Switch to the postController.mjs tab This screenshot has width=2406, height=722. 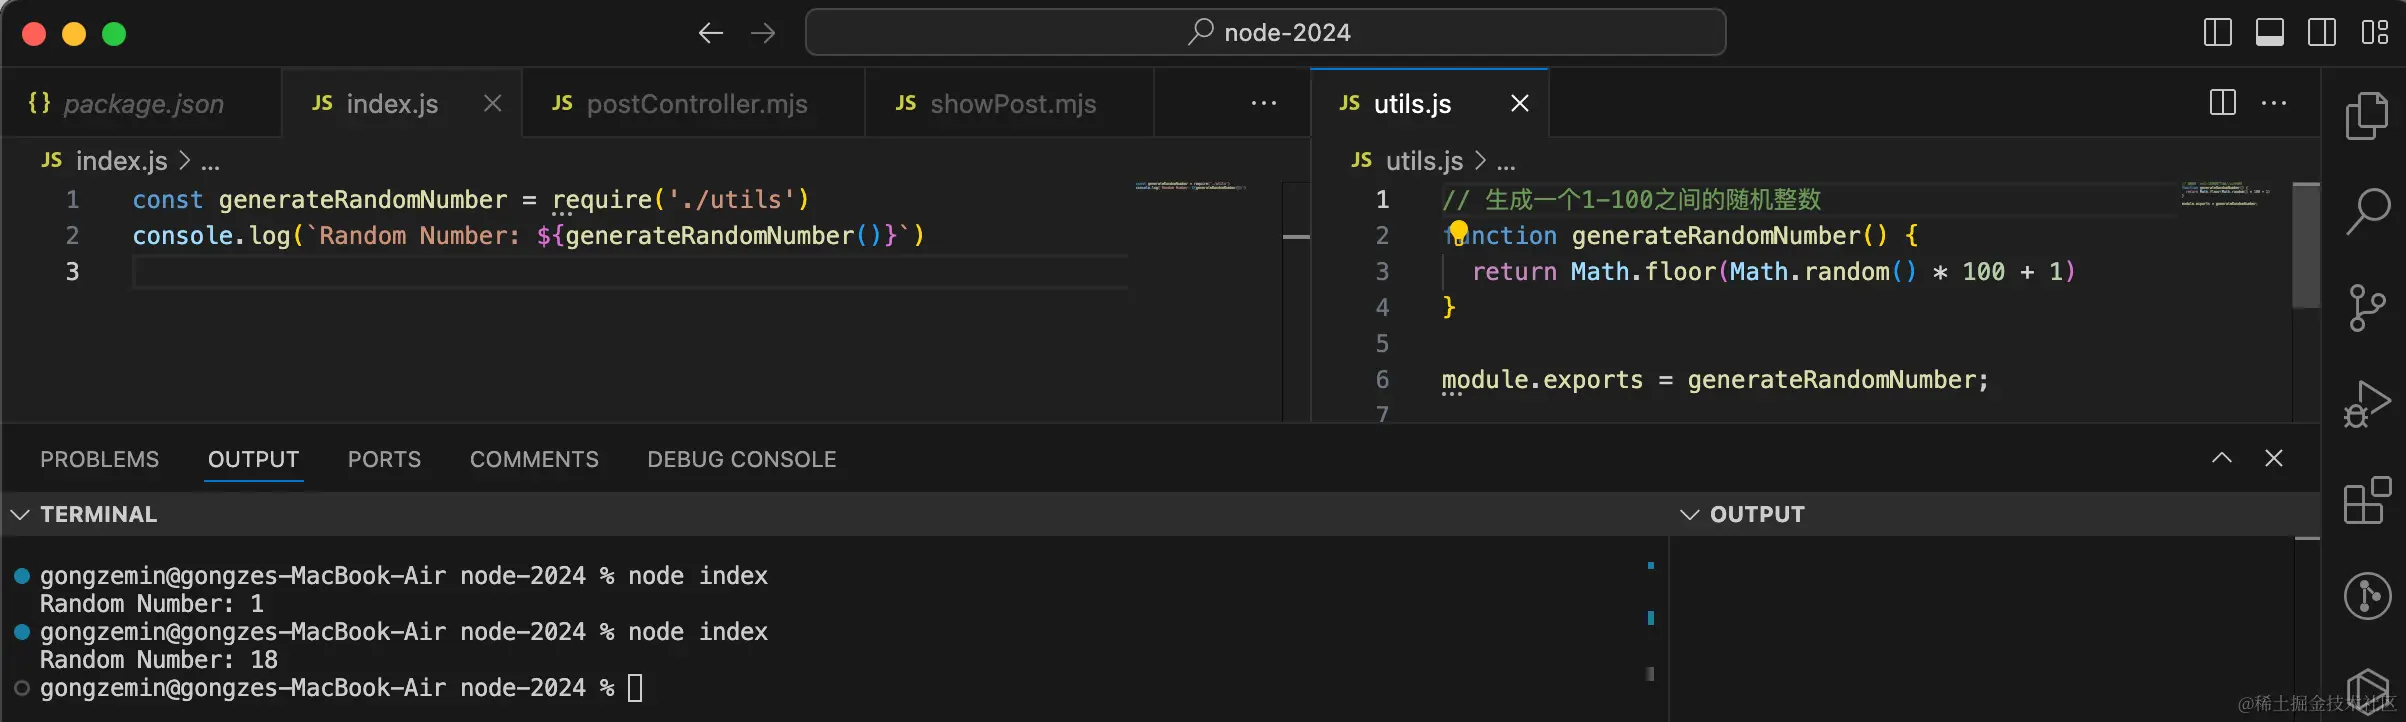pos(695,104)
